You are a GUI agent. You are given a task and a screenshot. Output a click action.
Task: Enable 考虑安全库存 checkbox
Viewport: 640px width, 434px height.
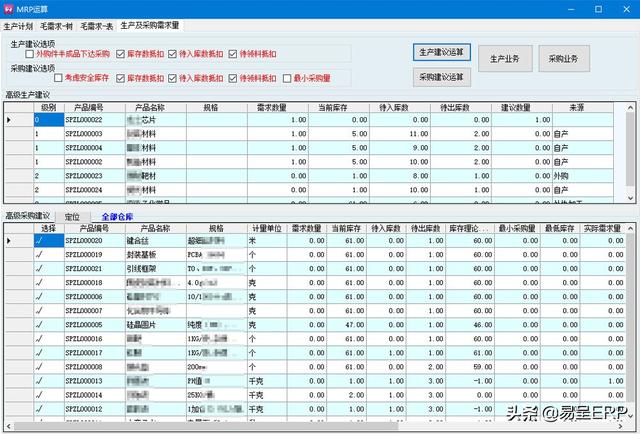pos(59,77)
